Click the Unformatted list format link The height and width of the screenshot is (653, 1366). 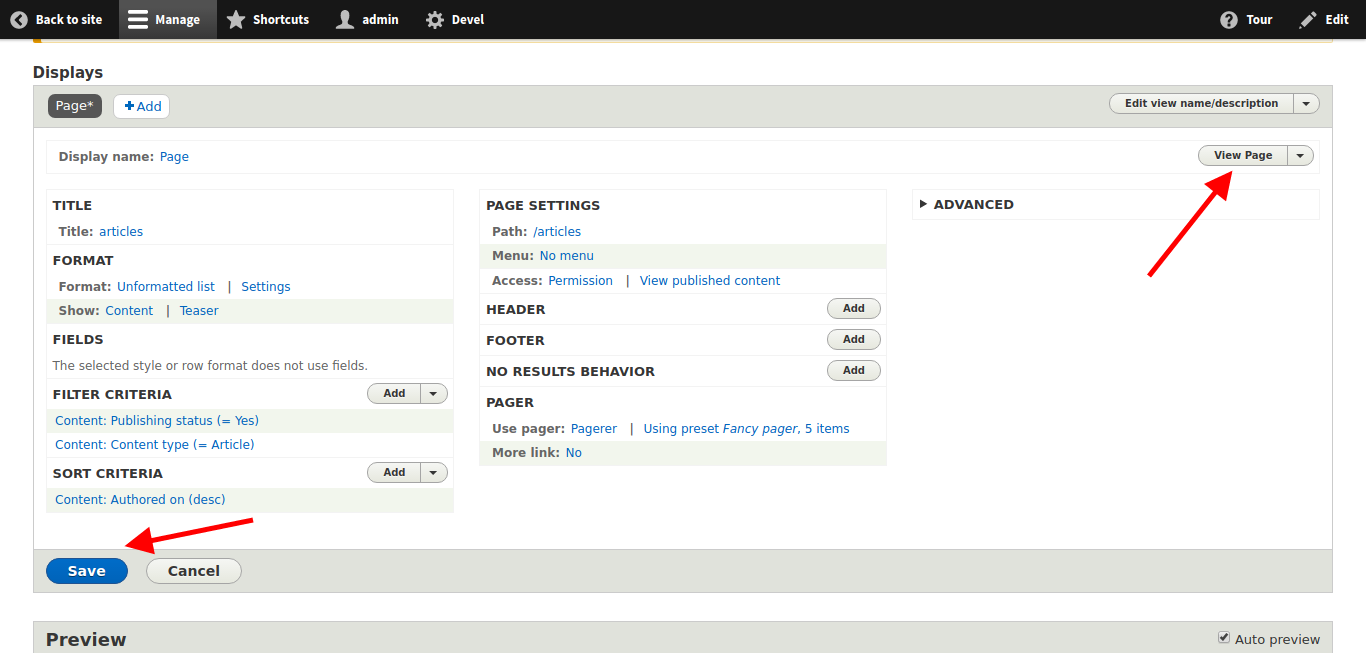click(x=165, y=286)
